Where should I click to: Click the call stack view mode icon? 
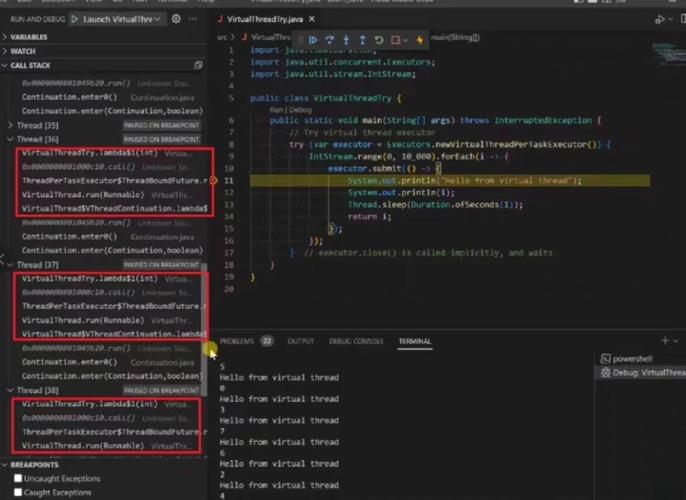click(x=198, y=65)
